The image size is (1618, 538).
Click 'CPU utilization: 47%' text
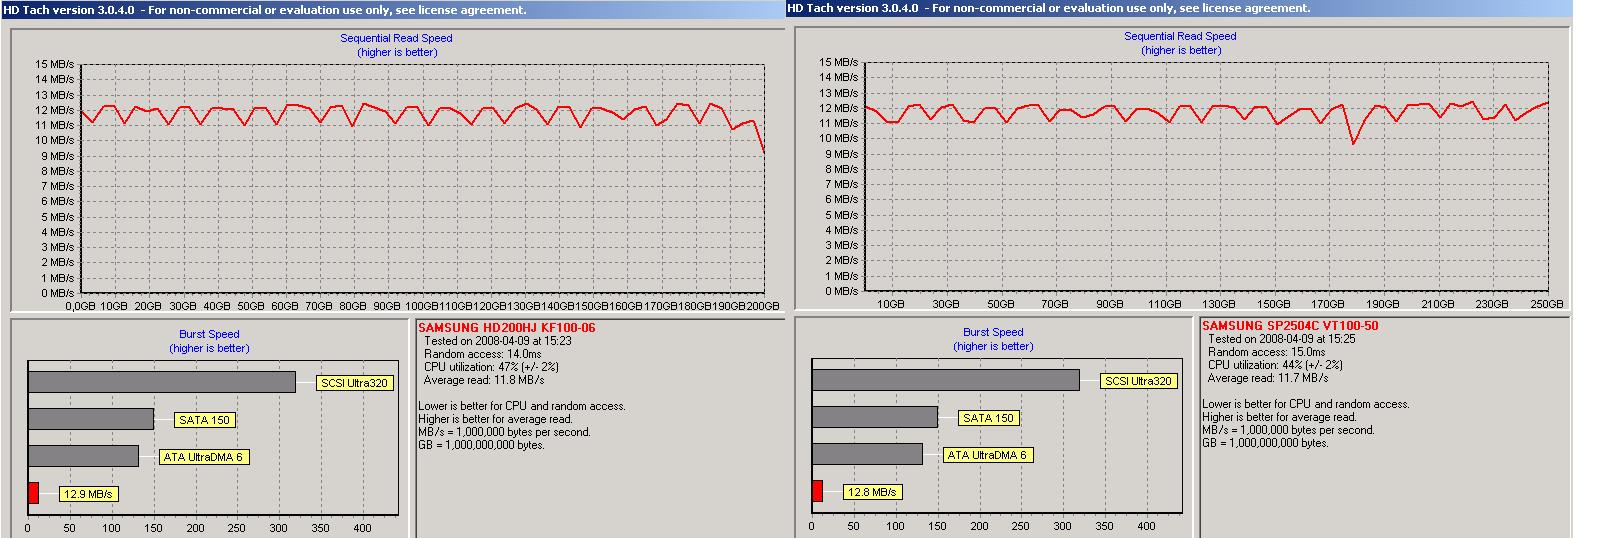pos(491,367)
